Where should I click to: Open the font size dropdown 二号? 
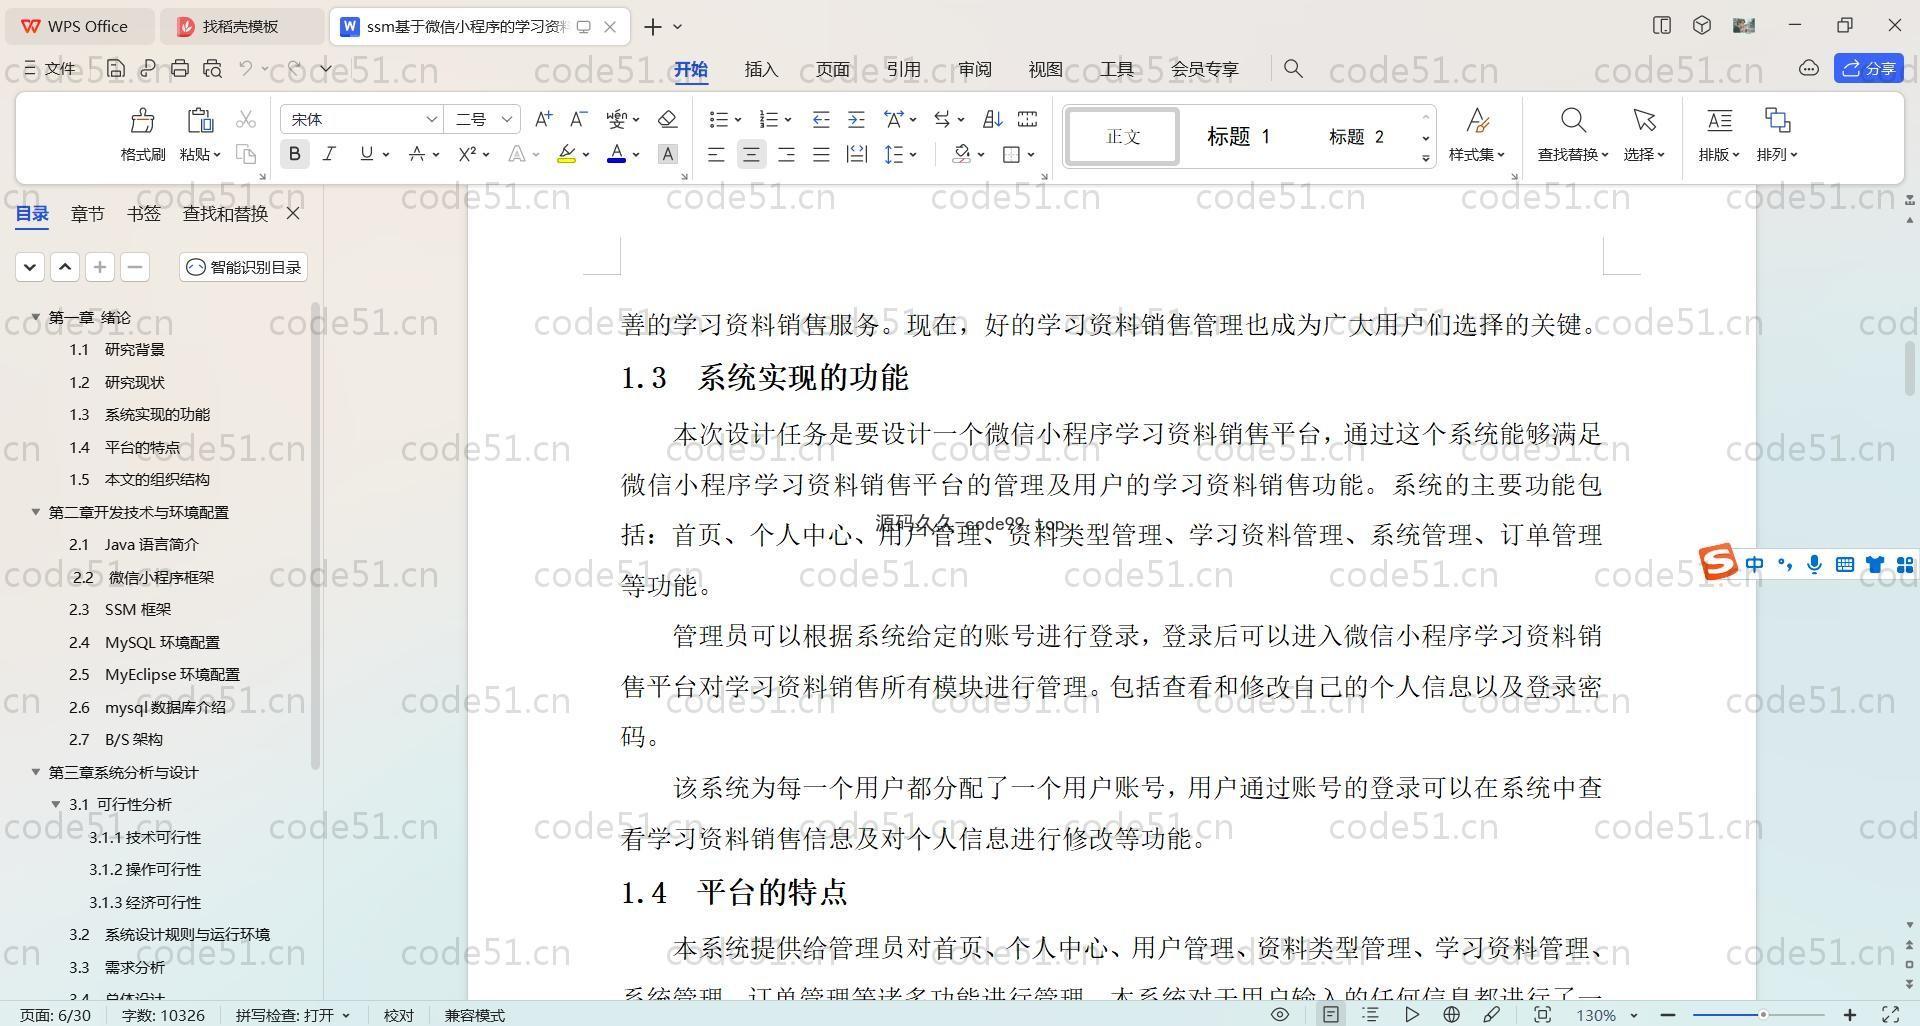point(507,120)
